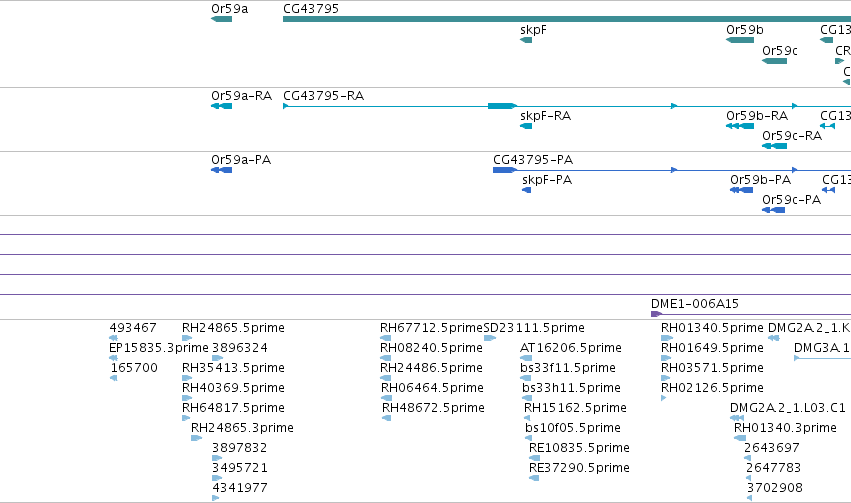
Task: Select the RH01340.5prime EST feature
Action: coord(667,338)
